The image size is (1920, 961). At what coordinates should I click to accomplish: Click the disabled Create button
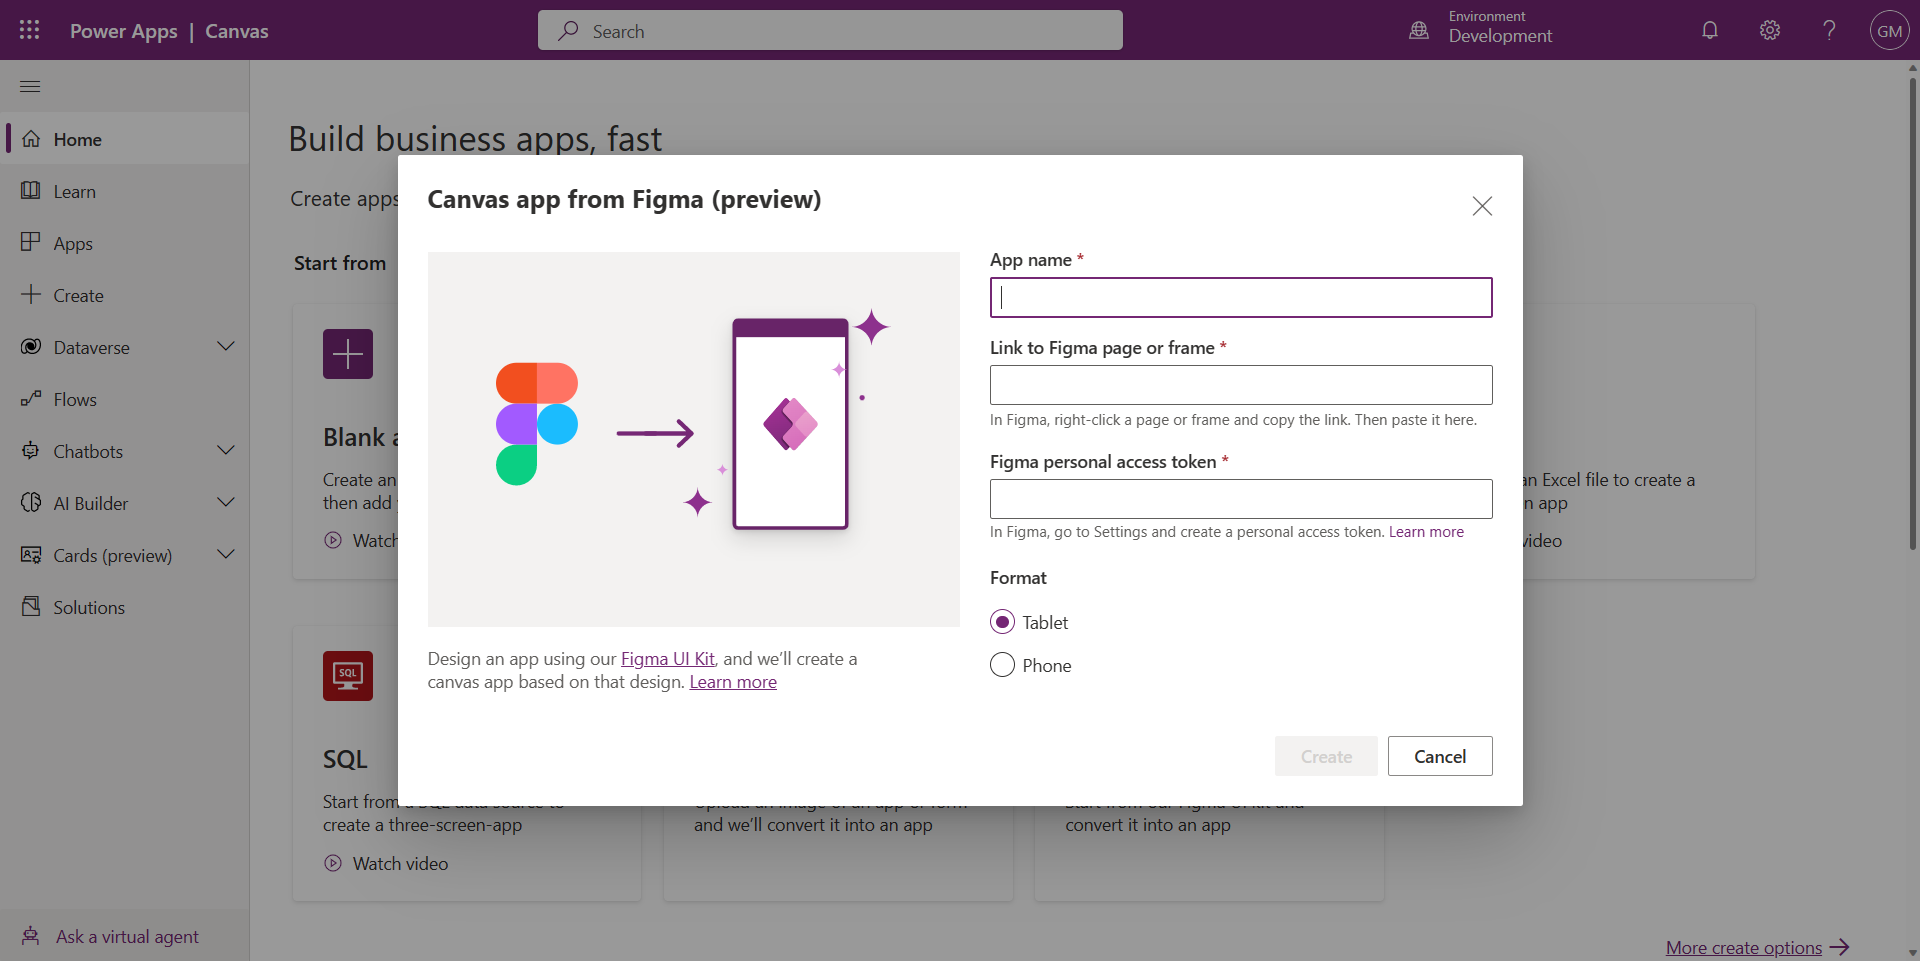1326,756
